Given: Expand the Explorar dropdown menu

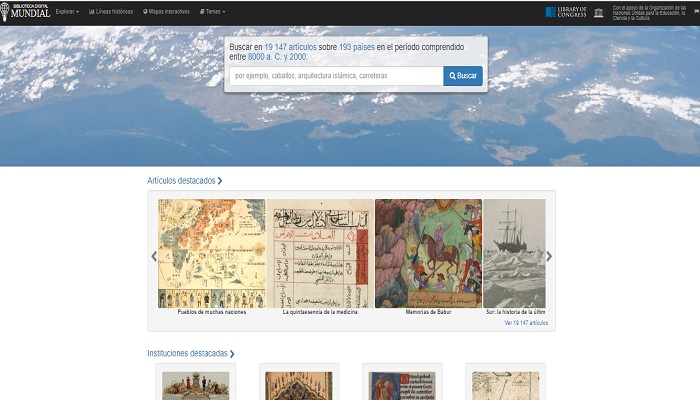Looking at the screenshot, I should point(67,12).
